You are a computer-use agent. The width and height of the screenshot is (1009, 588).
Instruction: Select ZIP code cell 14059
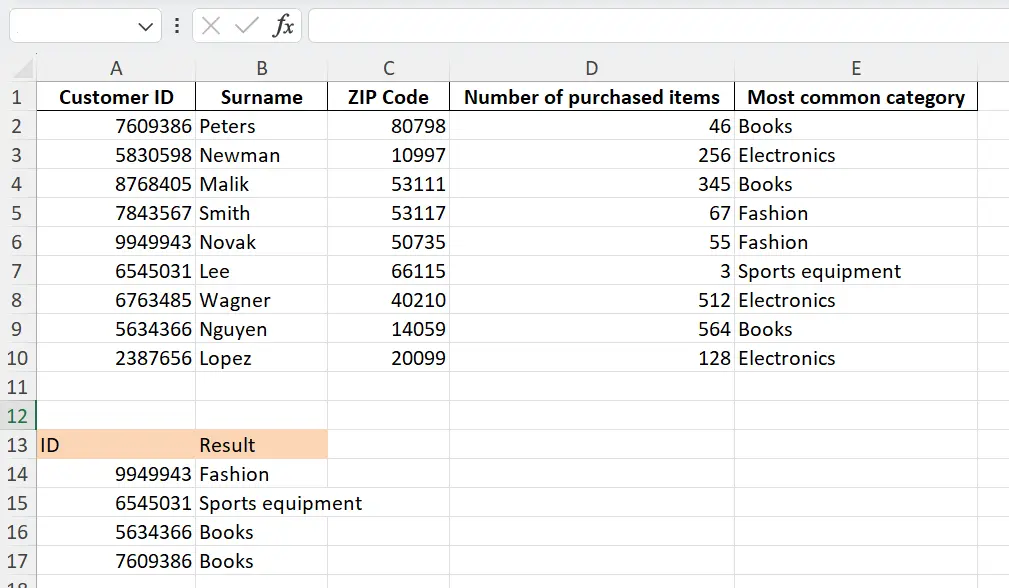pos(388,328)
